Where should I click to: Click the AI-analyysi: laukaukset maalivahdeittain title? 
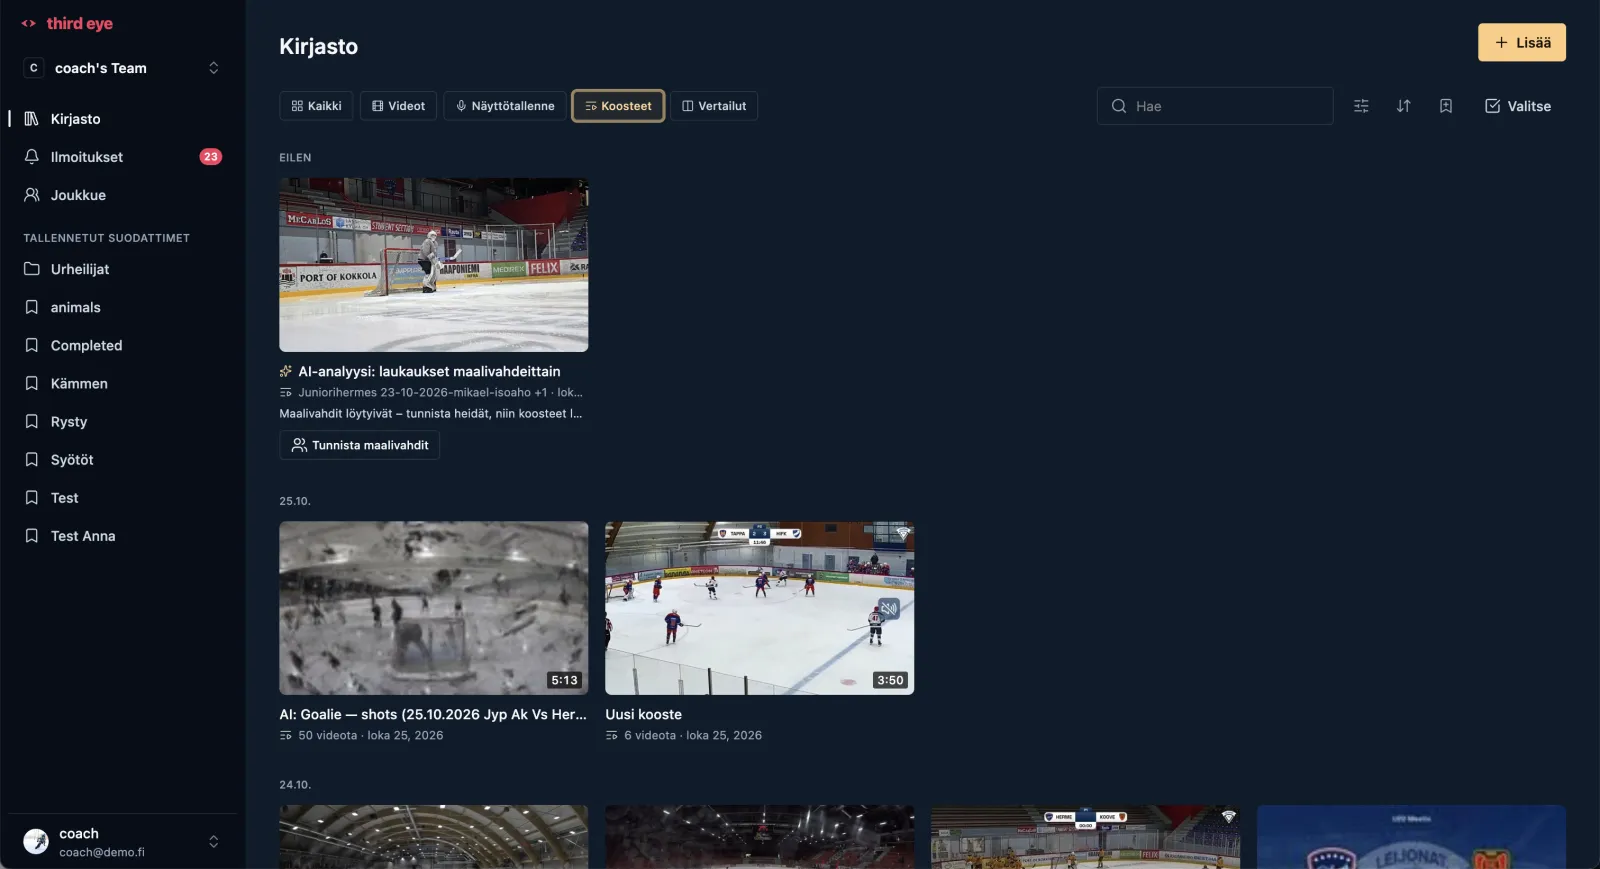tap(429, 371)
